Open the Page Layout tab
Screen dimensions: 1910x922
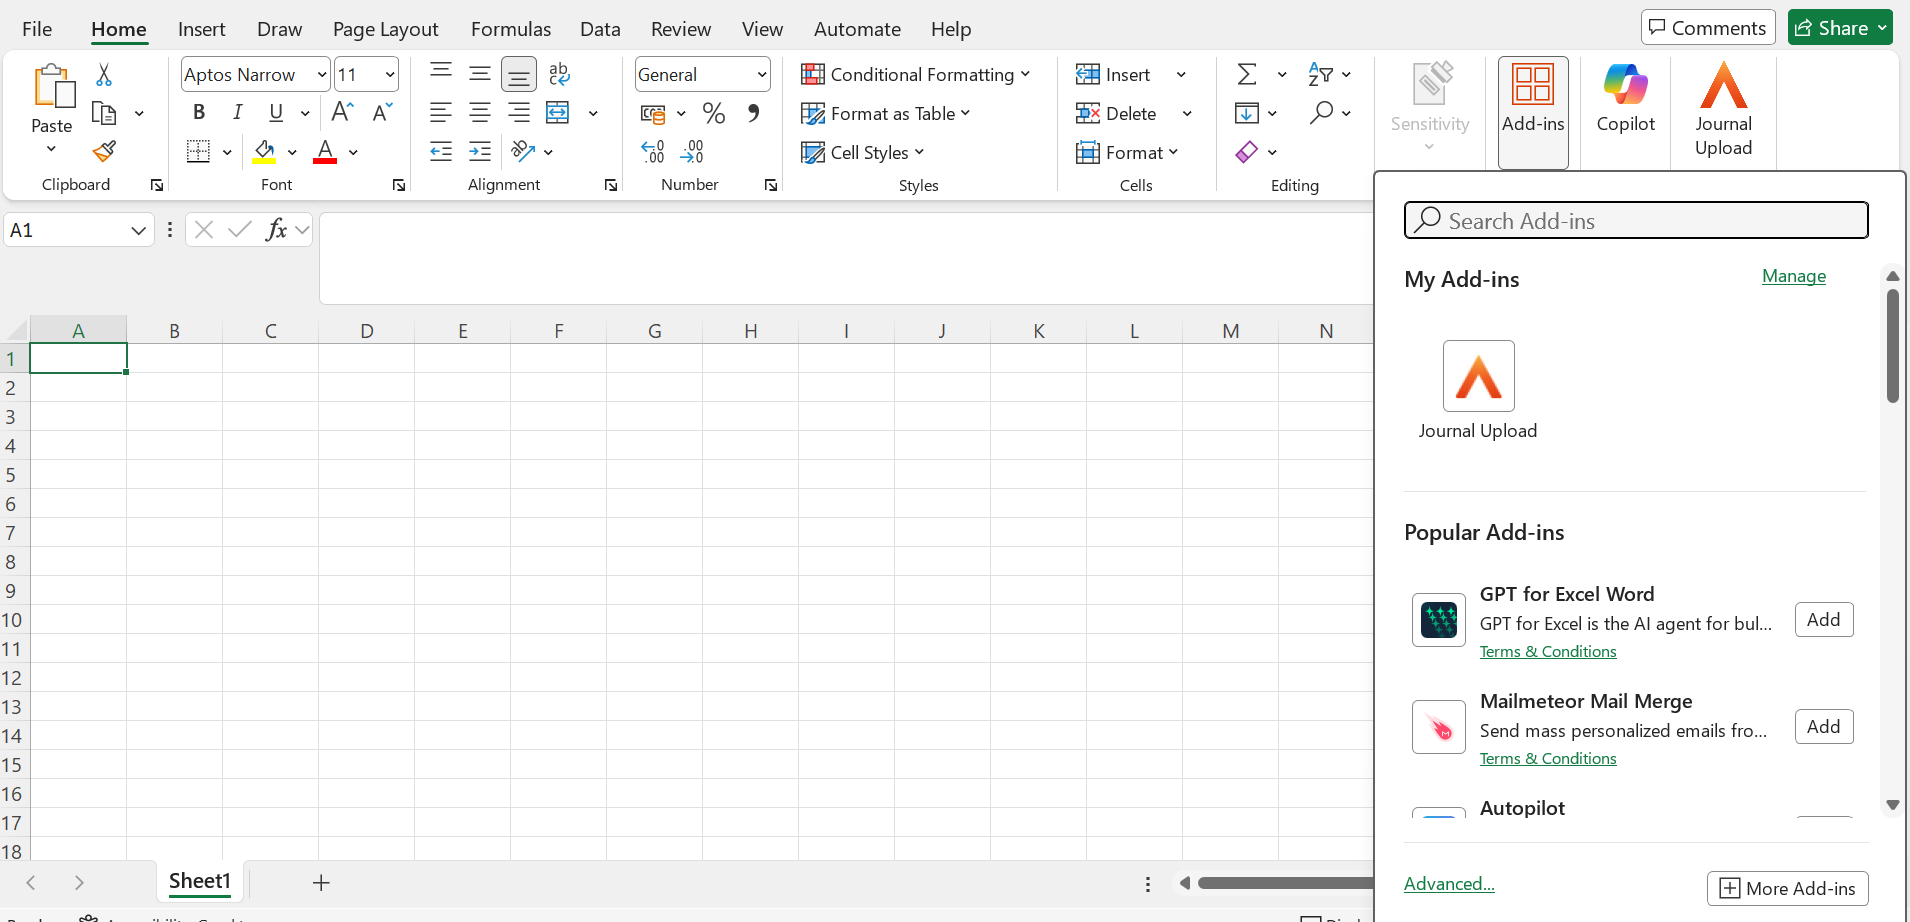tap(385, 29)
